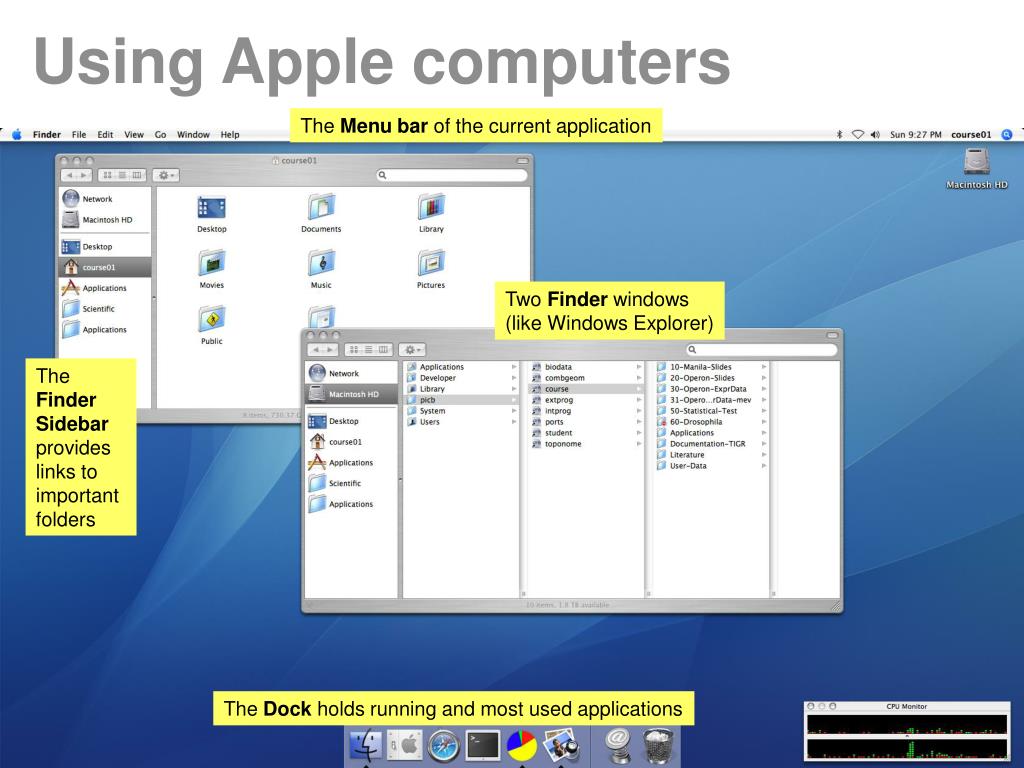Select Scientific in the front window sidebar
This screenshot has width=1024, height=768.
click(x=351, y=483)
